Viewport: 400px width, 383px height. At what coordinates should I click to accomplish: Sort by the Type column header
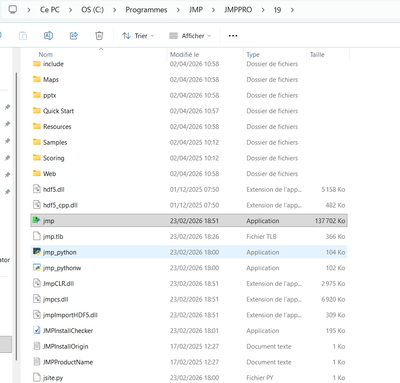253,54
